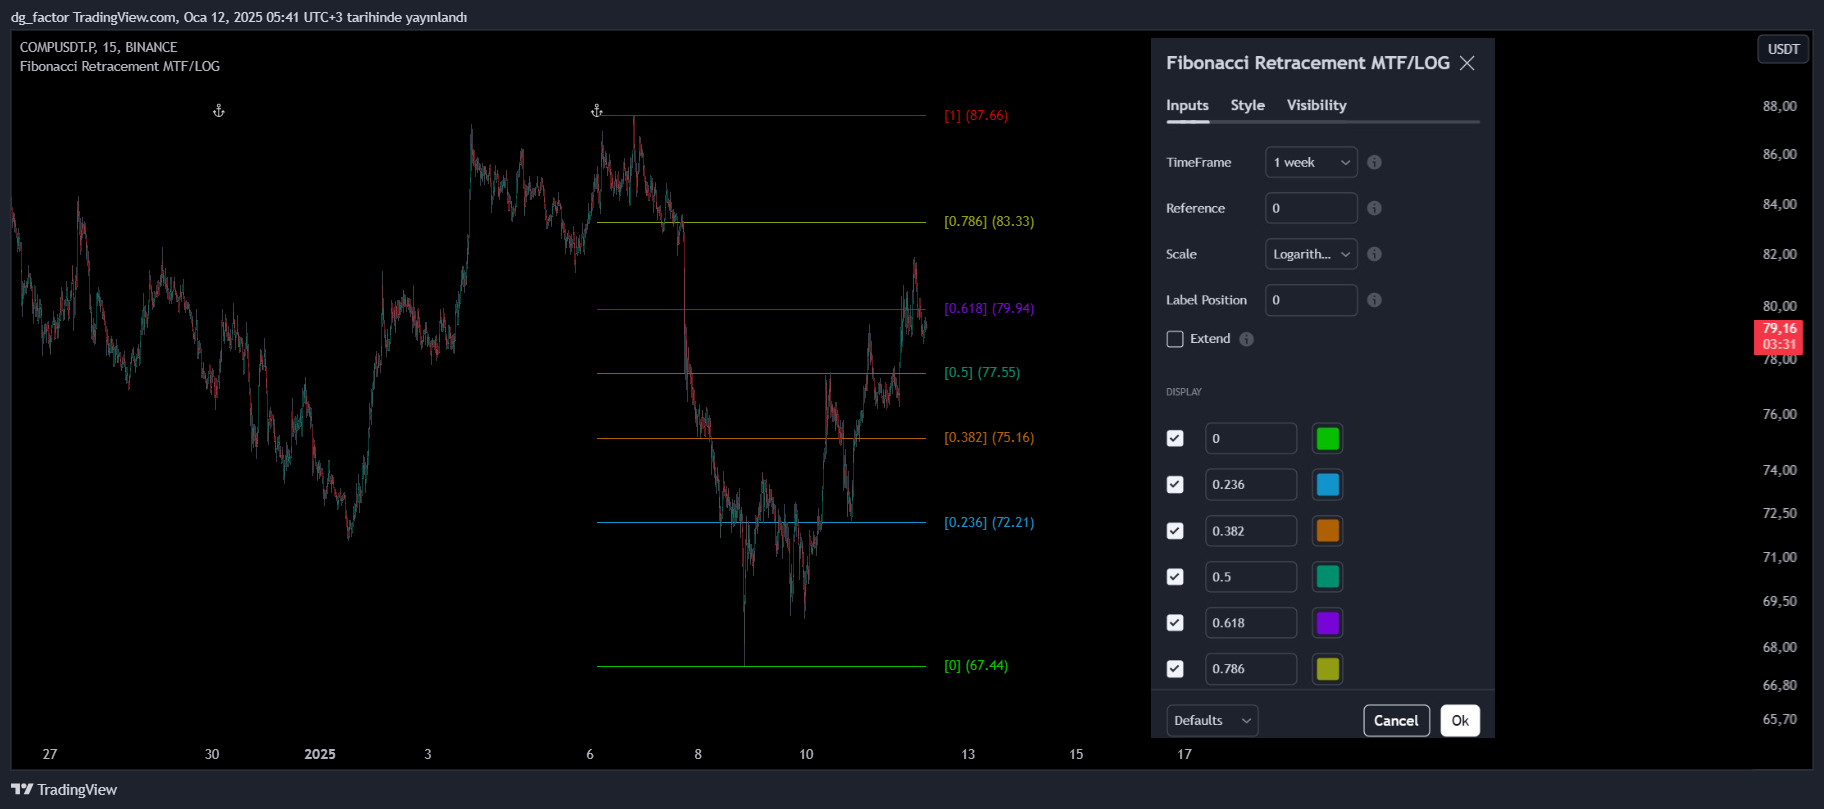Uncheck the 0.5 level checkbox

pos(1175,577)
